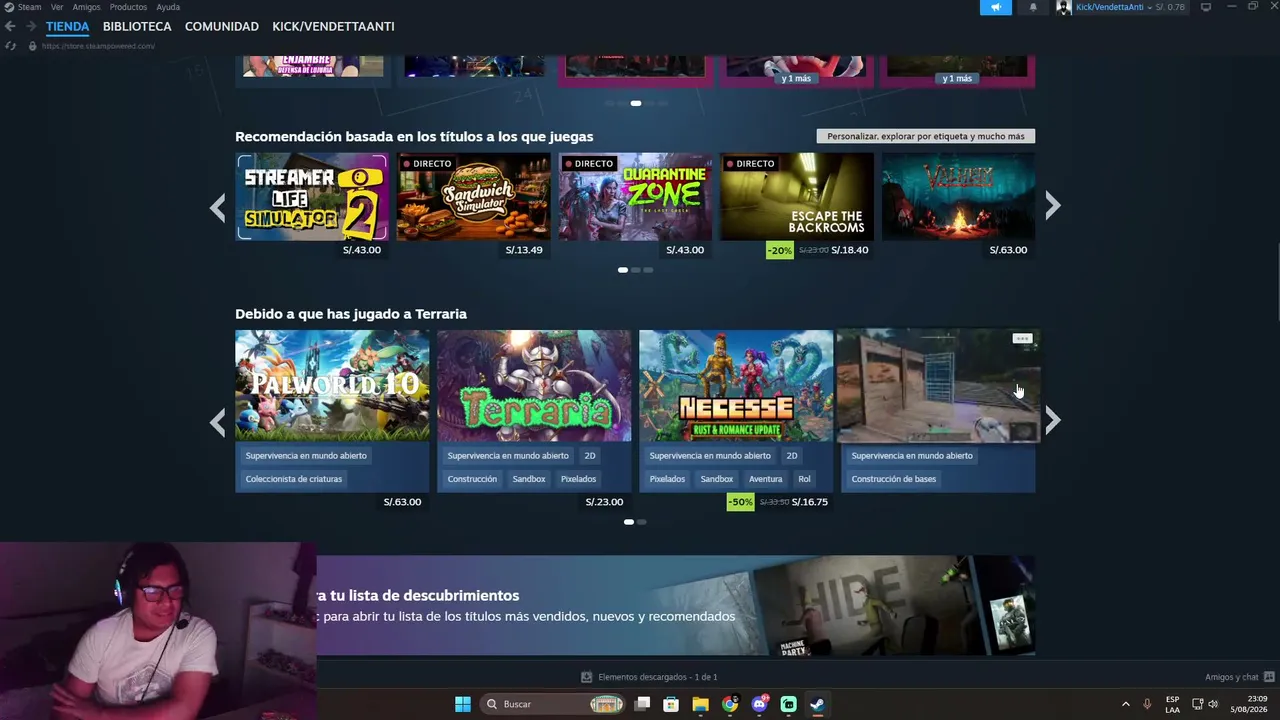
Task: Open Elementos descargados status link
Action: click(x=657, y=677)
